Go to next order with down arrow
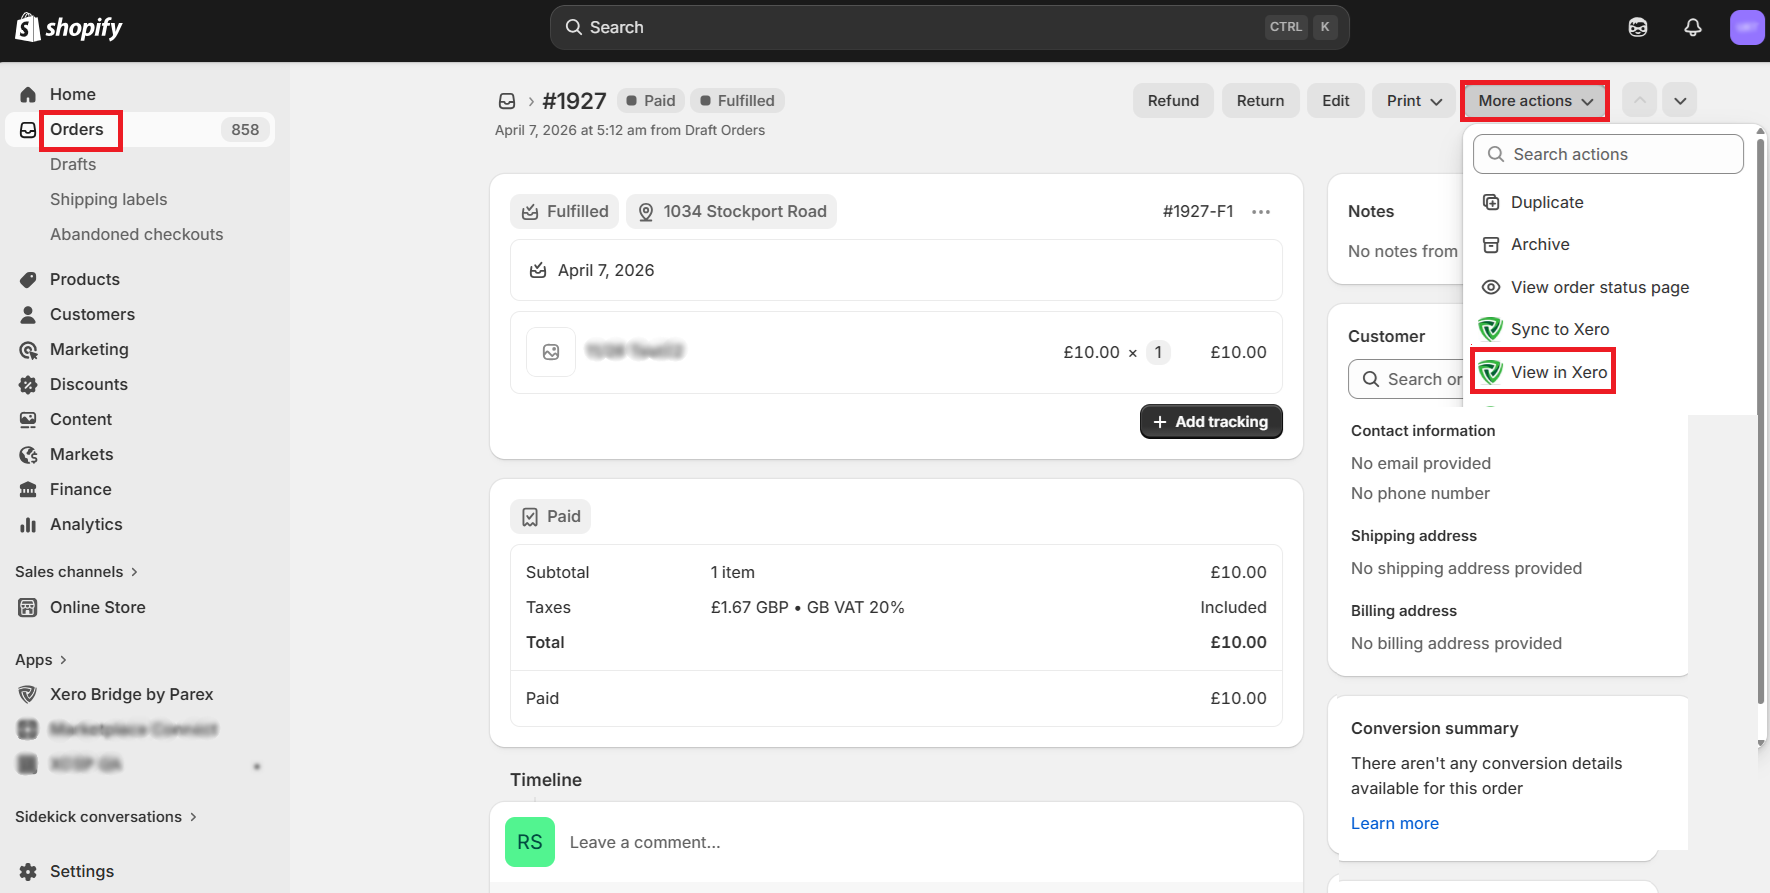The width and height of the screenshot is (1770, 893). point(1680,101)
